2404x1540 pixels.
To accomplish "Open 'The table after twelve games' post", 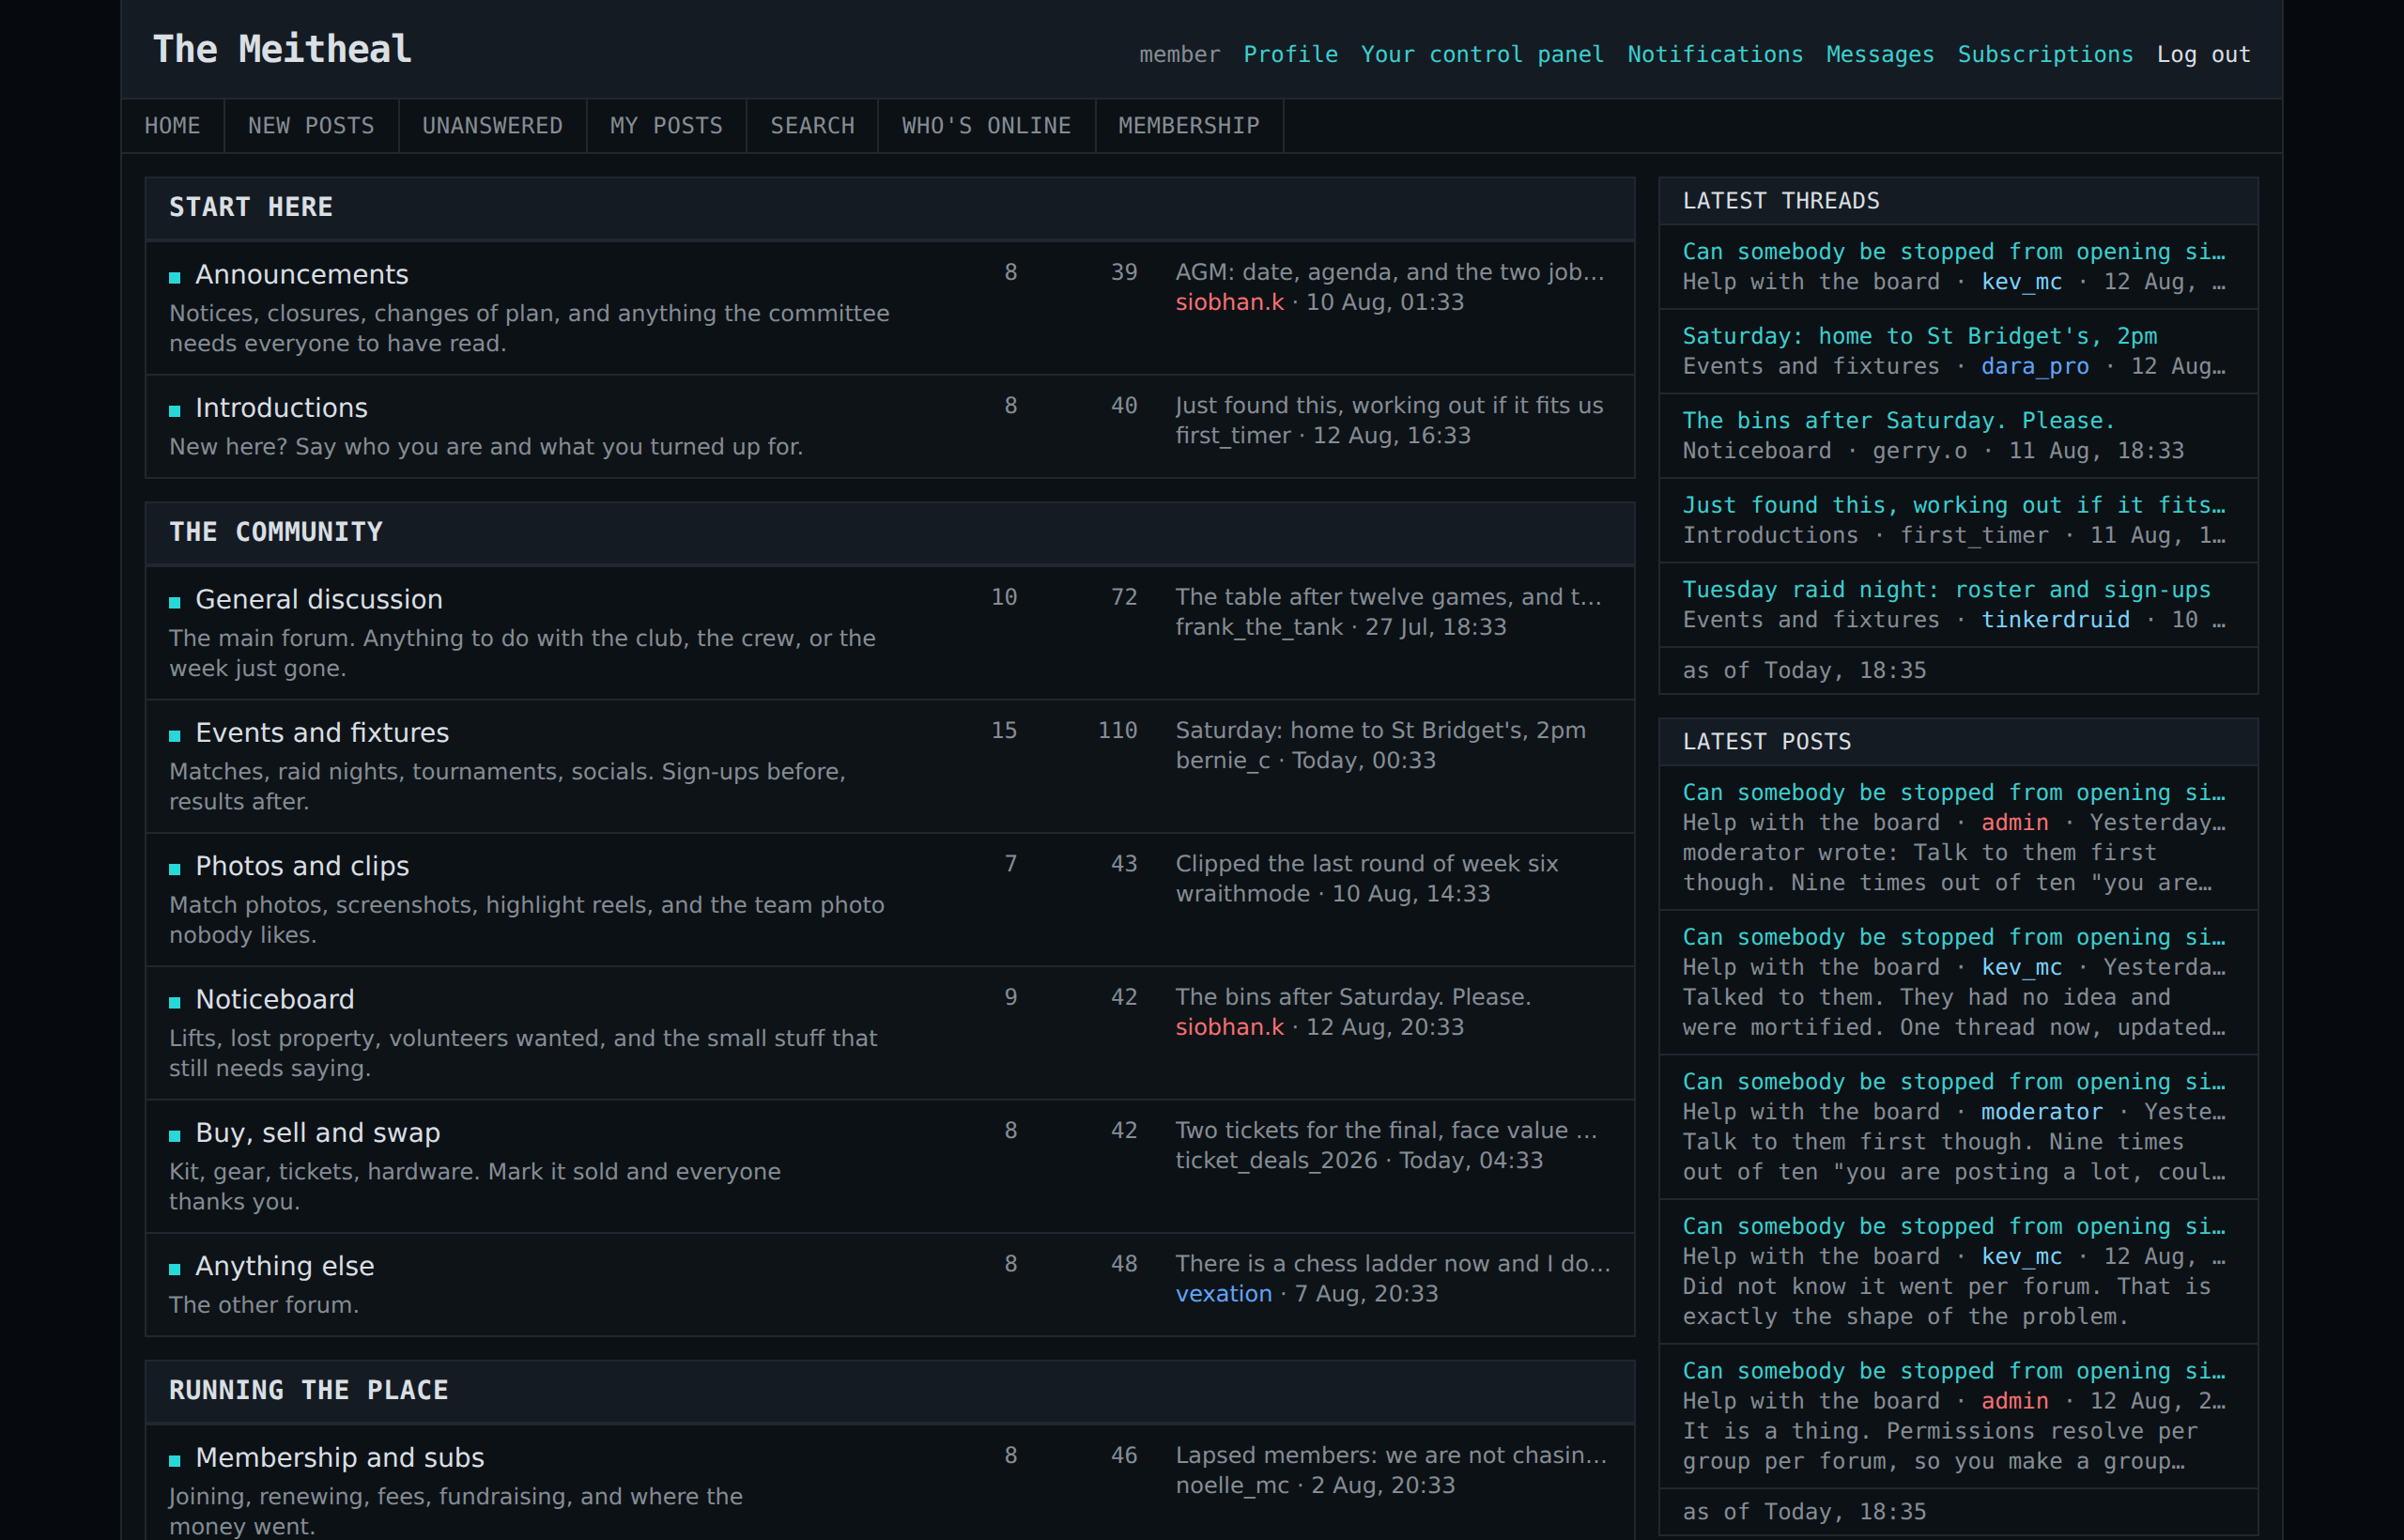I will 1388,597.
